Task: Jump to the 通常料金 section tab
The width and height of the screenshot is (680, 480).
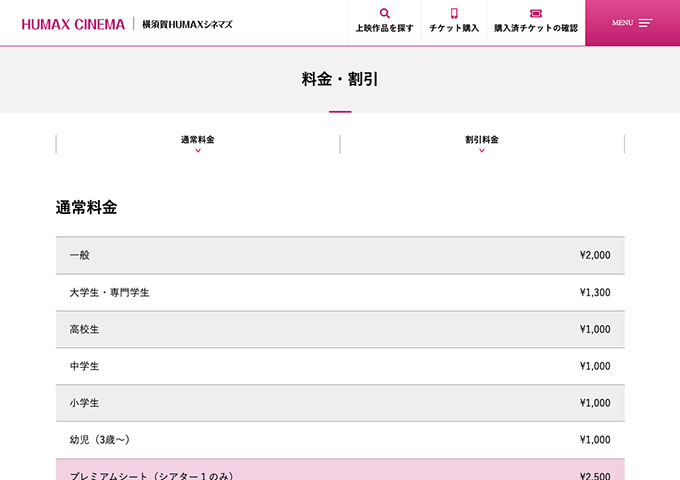Action: (197, 140)
